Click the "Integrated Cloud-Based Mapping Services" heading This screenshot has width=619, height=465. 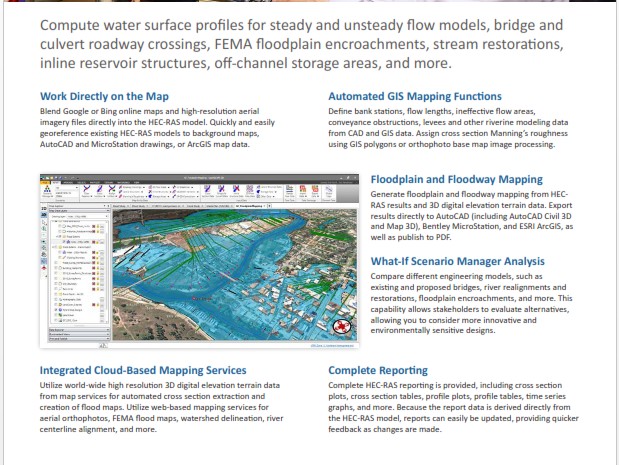(x=143, y=370)
